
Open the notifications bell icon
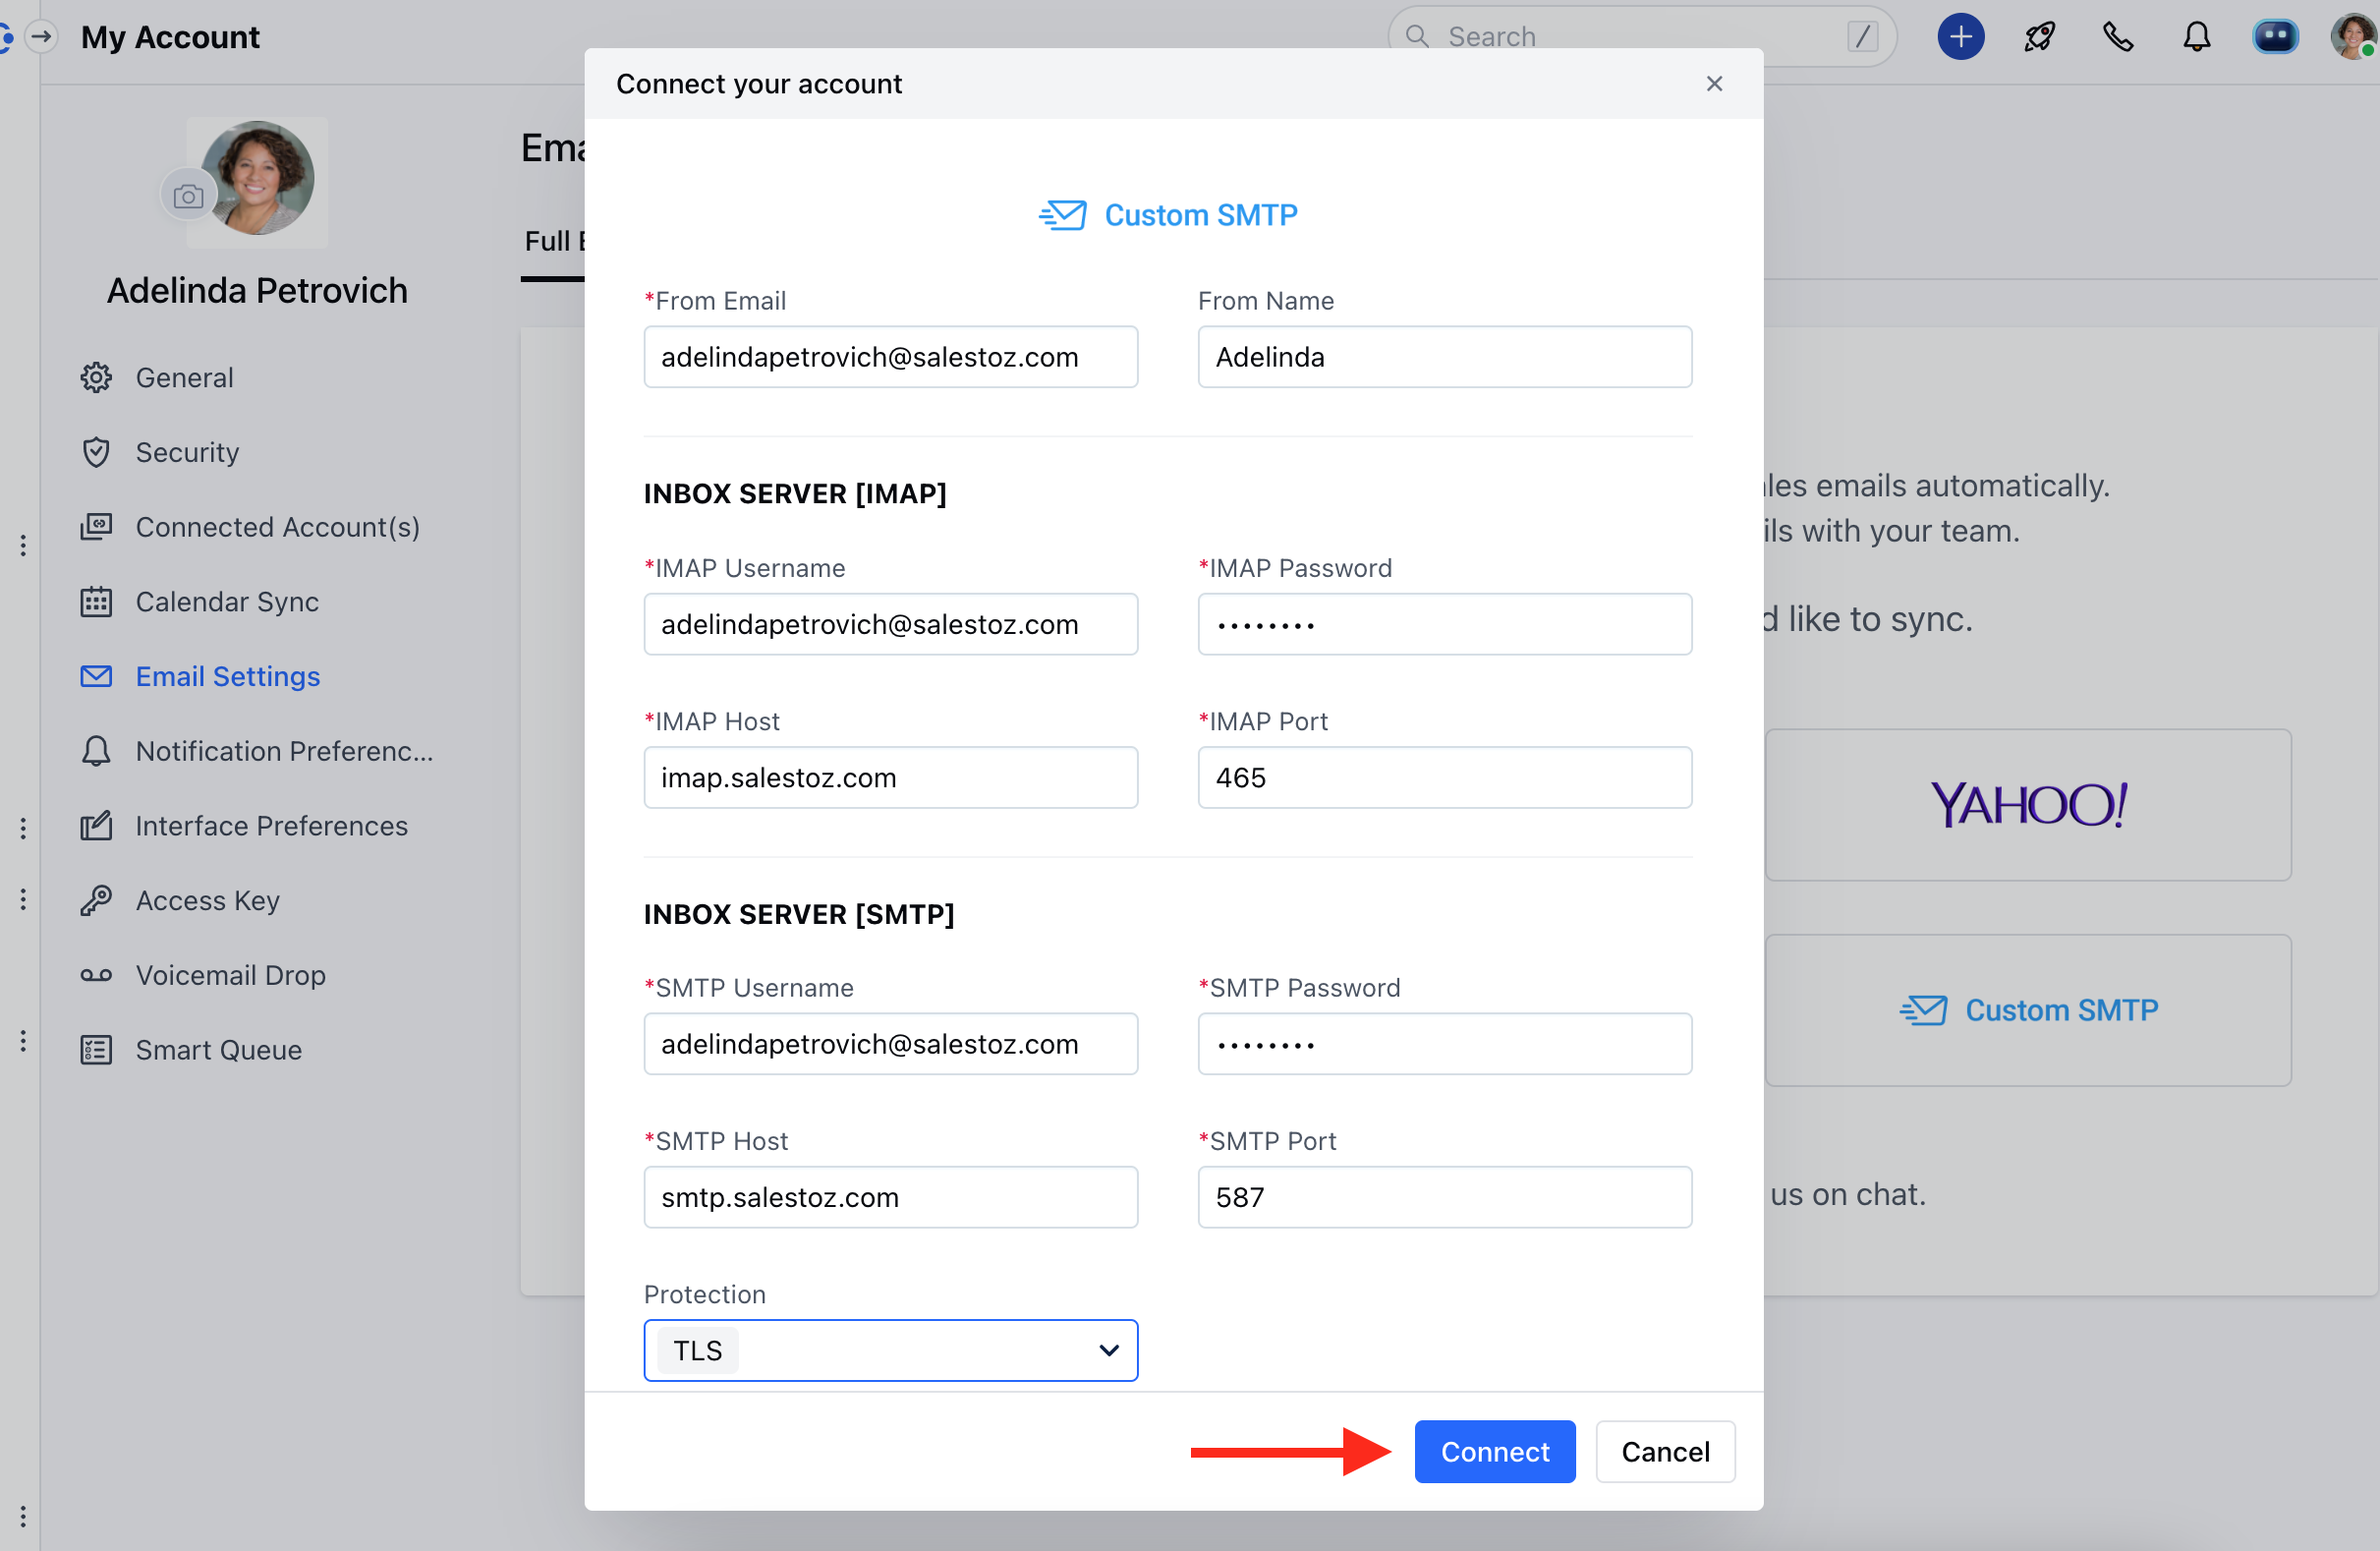pyautogui.click(x=2196, y=37)
